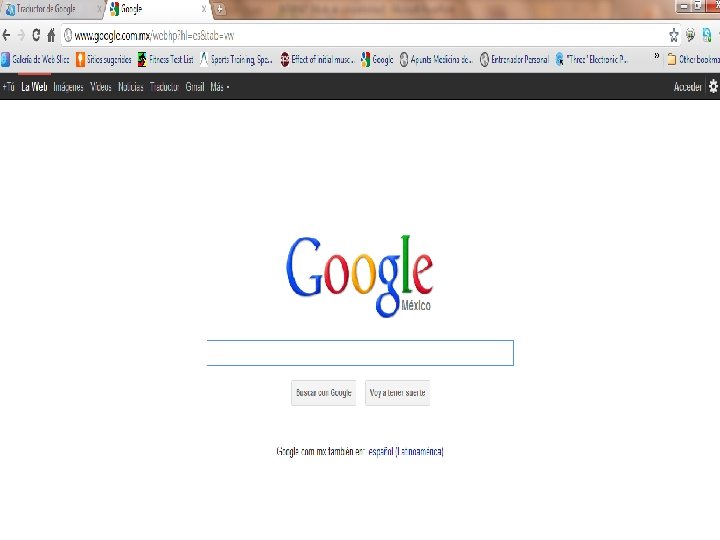Expand the hidden bookmarks chevron

click(657, 56)
